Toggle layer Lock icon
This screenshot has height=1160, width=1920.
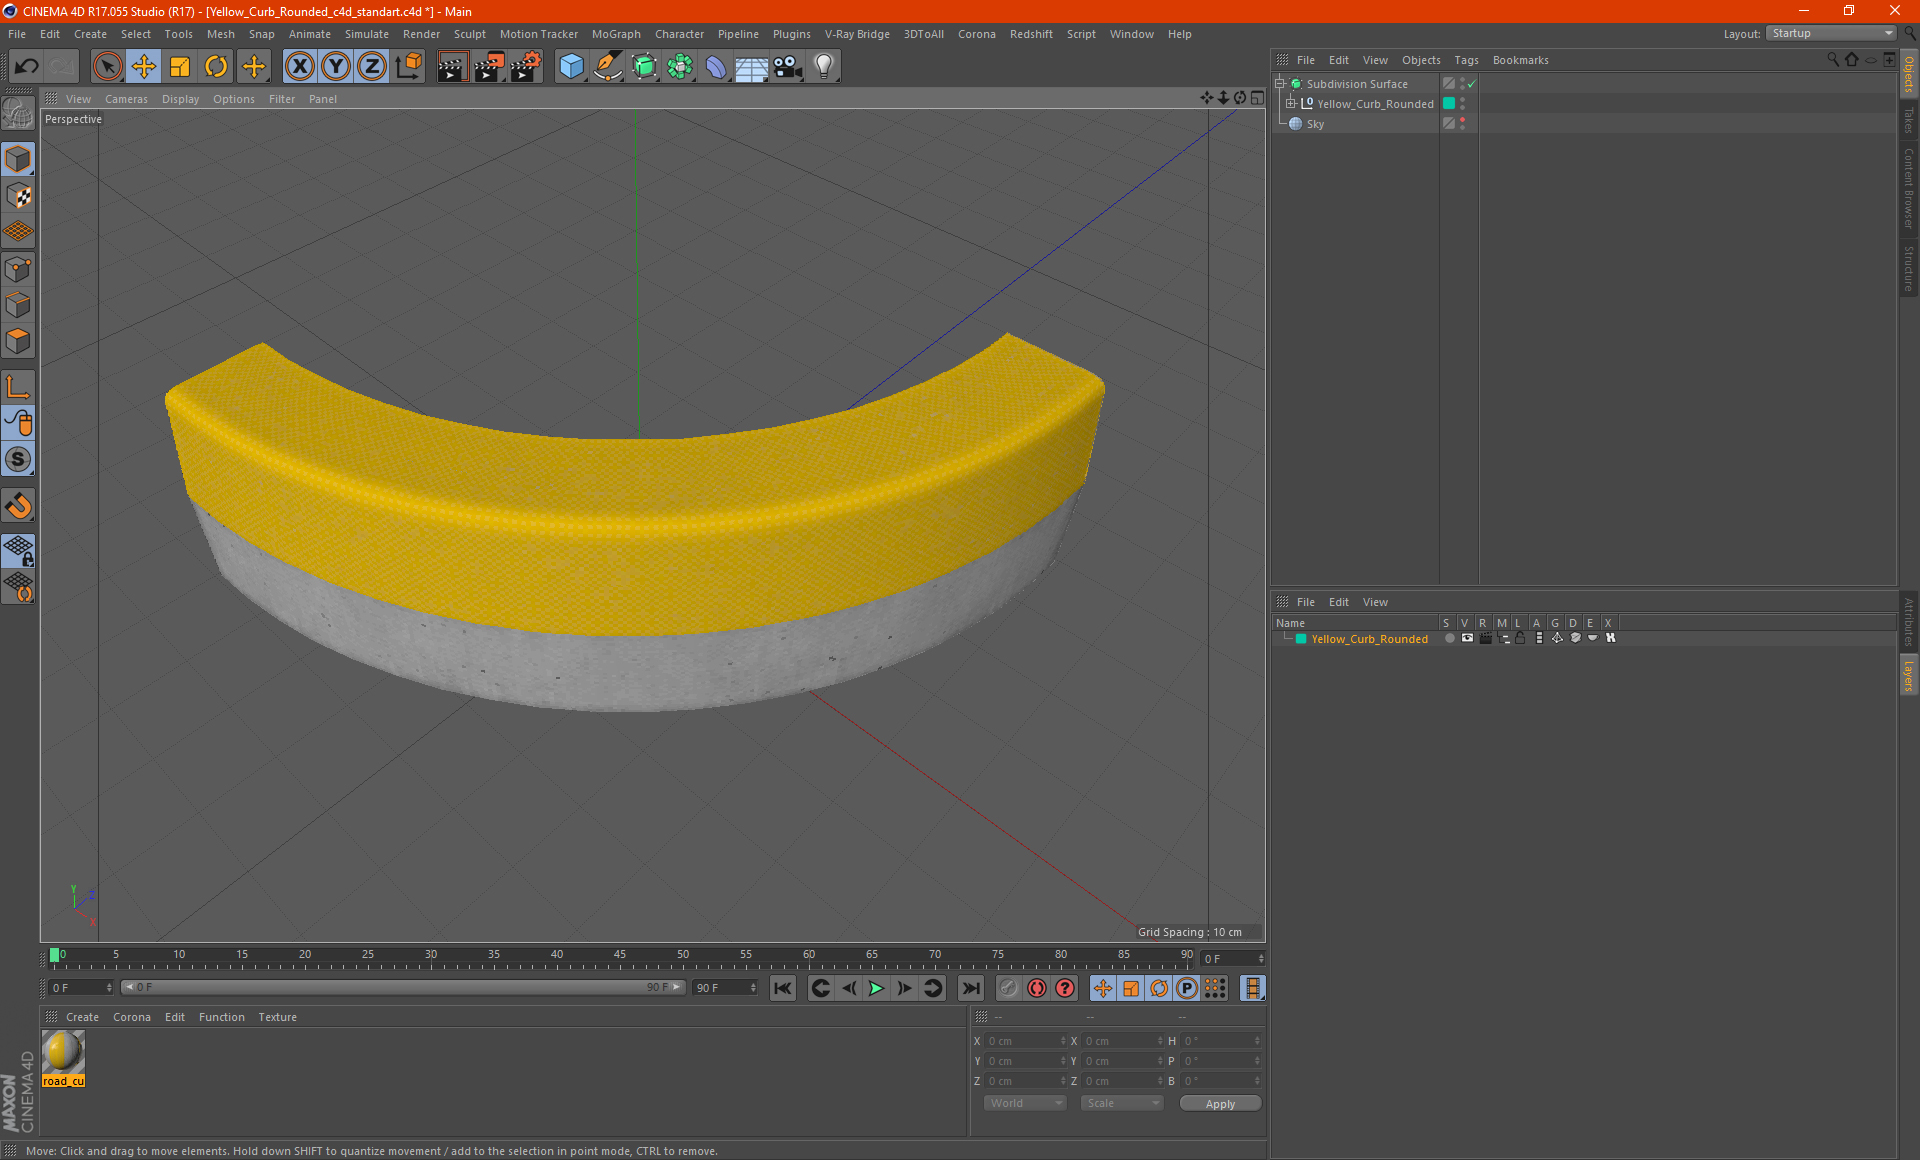1520,638
